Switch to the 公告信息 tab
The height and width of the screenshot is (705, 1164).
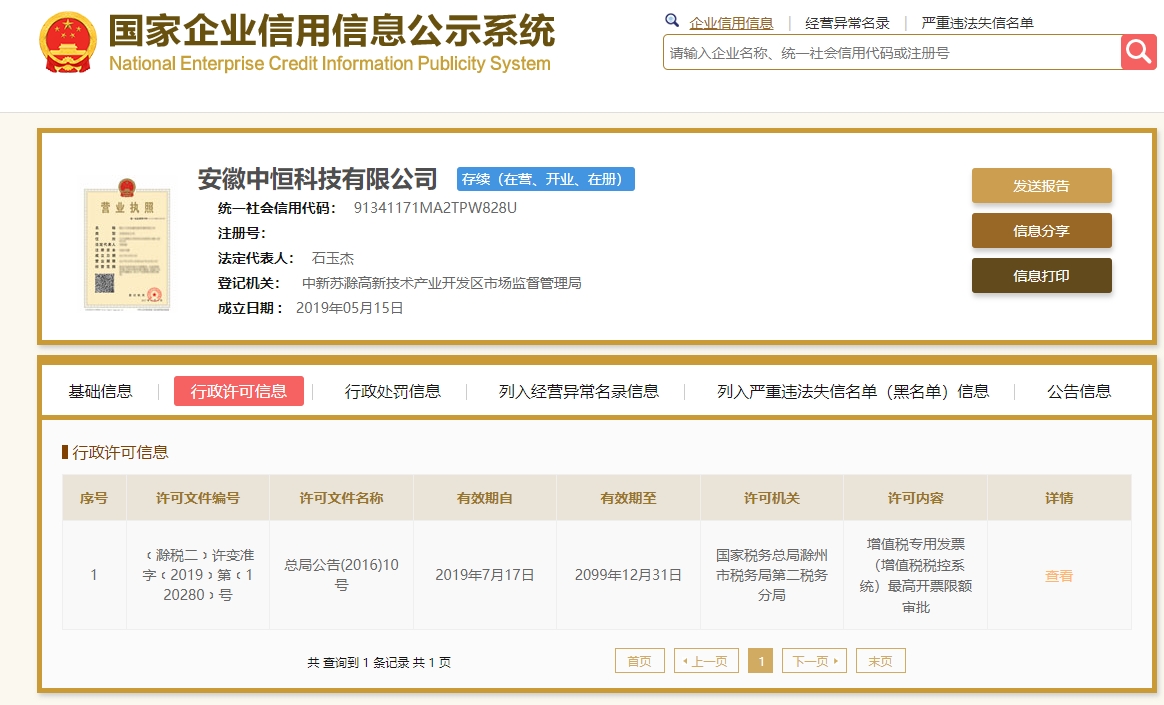tap(1079, 391)
